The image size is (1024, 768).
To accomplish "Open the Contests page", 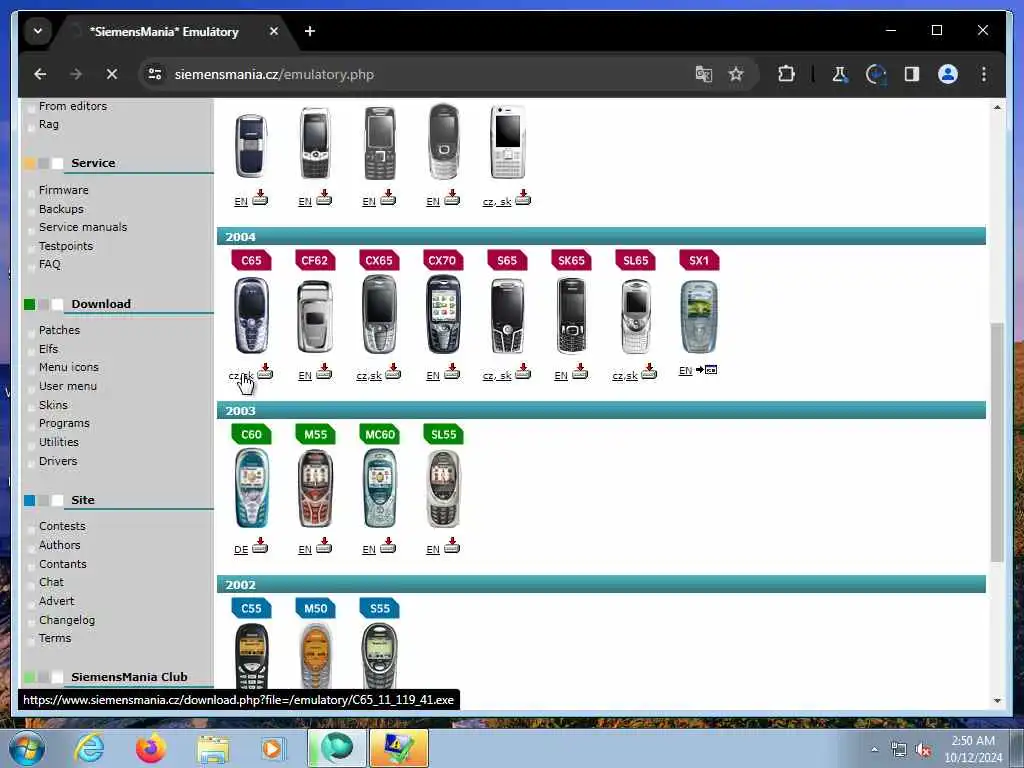I will [x=62, y=526].
